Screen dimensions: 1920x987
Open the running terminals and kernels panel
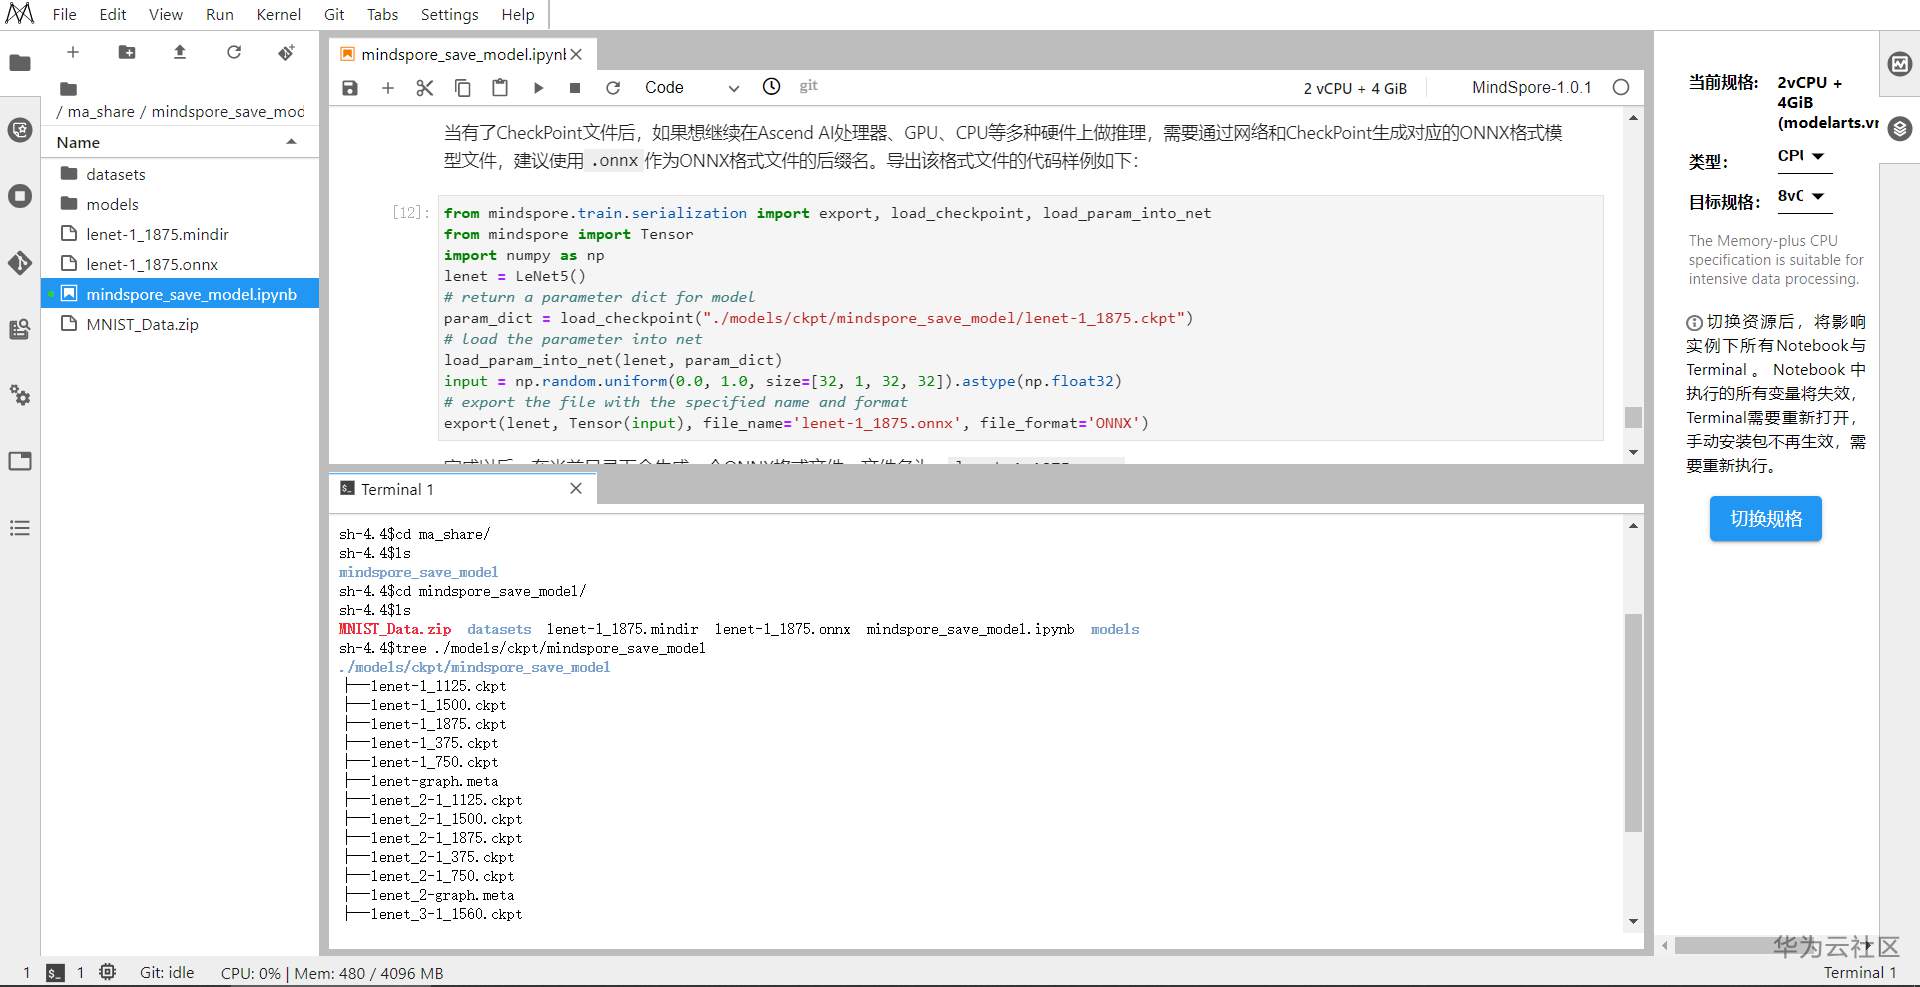coord(20,196)
